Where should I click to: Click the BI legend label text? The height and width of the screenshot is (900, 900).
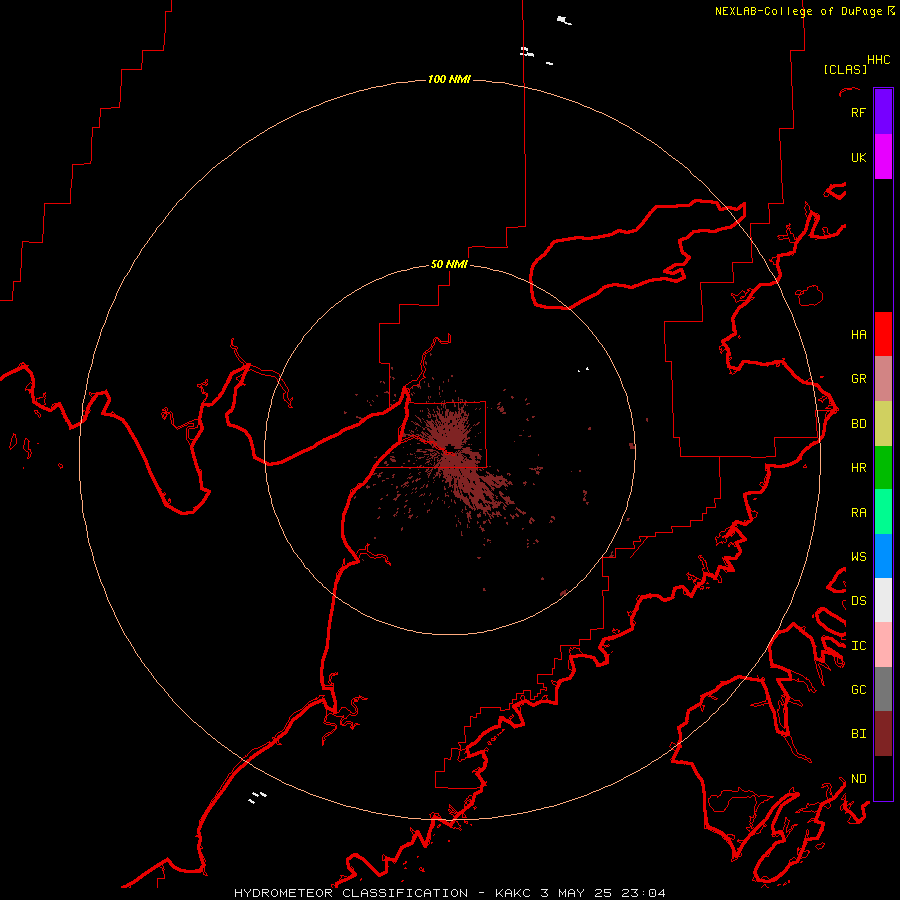pos(859,733)
